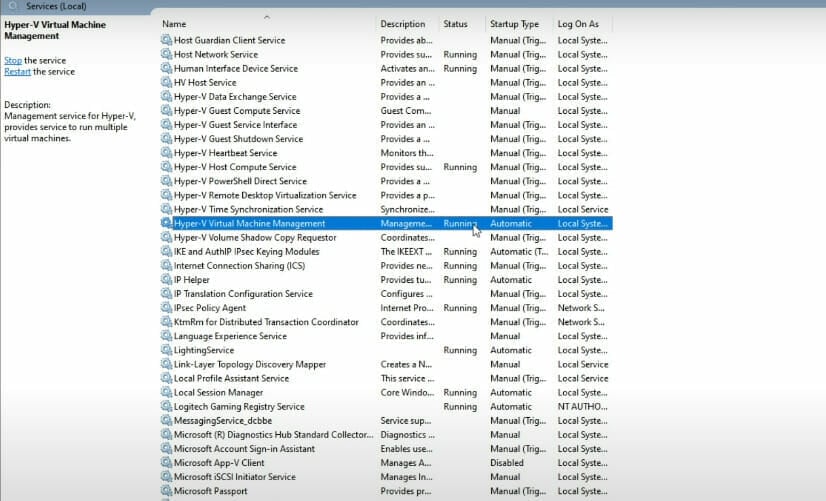The width and height of the screenshot is (826, 501).
Task: Select the Local Session Manager service name
Action: 218,393
